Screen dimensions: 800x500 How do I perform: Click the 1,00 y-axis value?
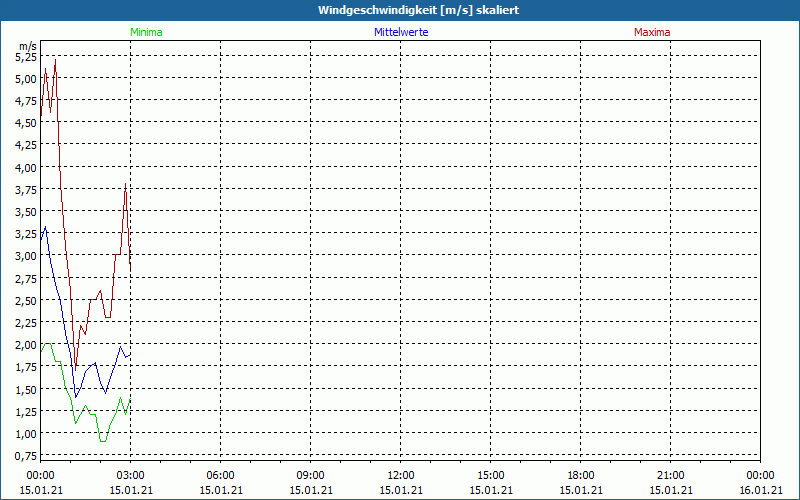(26, 434)
